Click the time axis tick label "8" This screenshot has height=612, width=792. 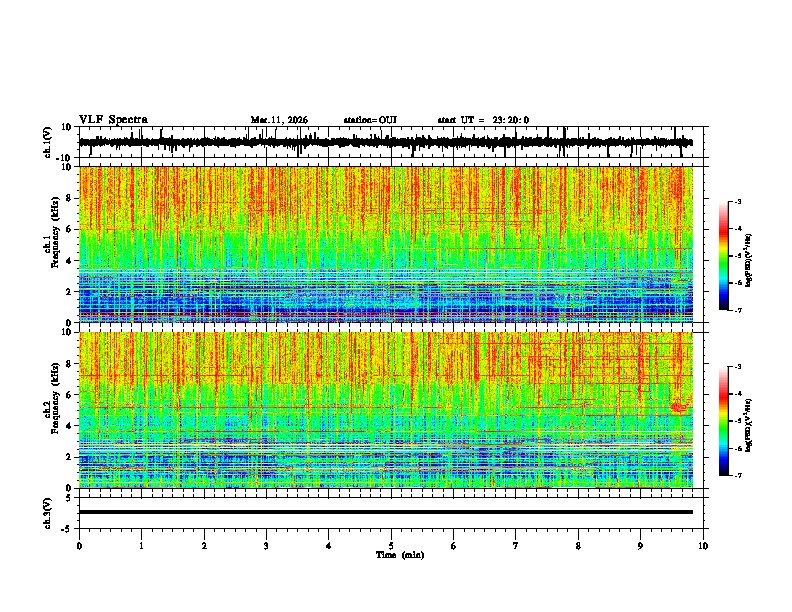[x=578, y=546]
